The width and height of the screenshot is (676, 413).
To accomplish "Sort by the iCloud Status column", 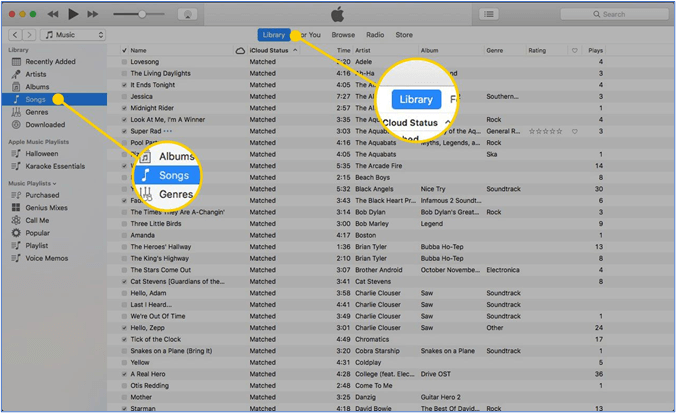I will 268,49.
